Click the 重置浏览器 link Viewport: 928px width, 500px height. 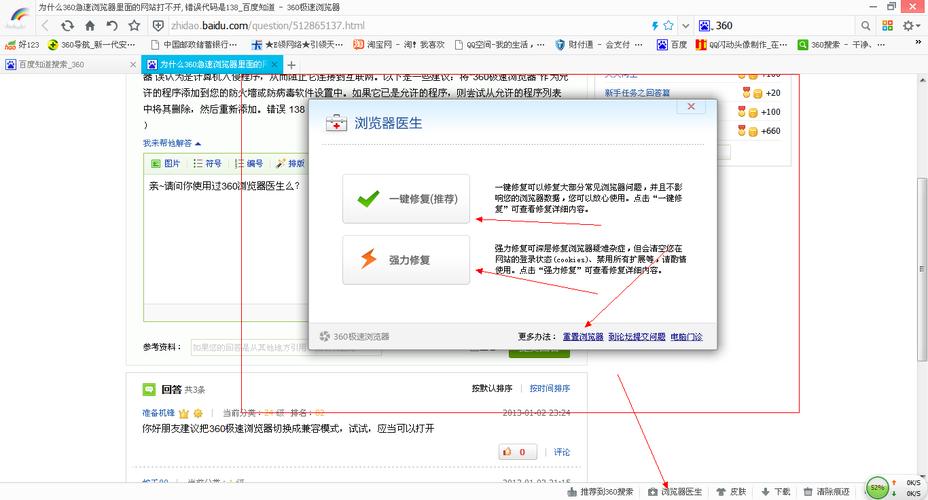pyautogui.click(x=582, y=337)
